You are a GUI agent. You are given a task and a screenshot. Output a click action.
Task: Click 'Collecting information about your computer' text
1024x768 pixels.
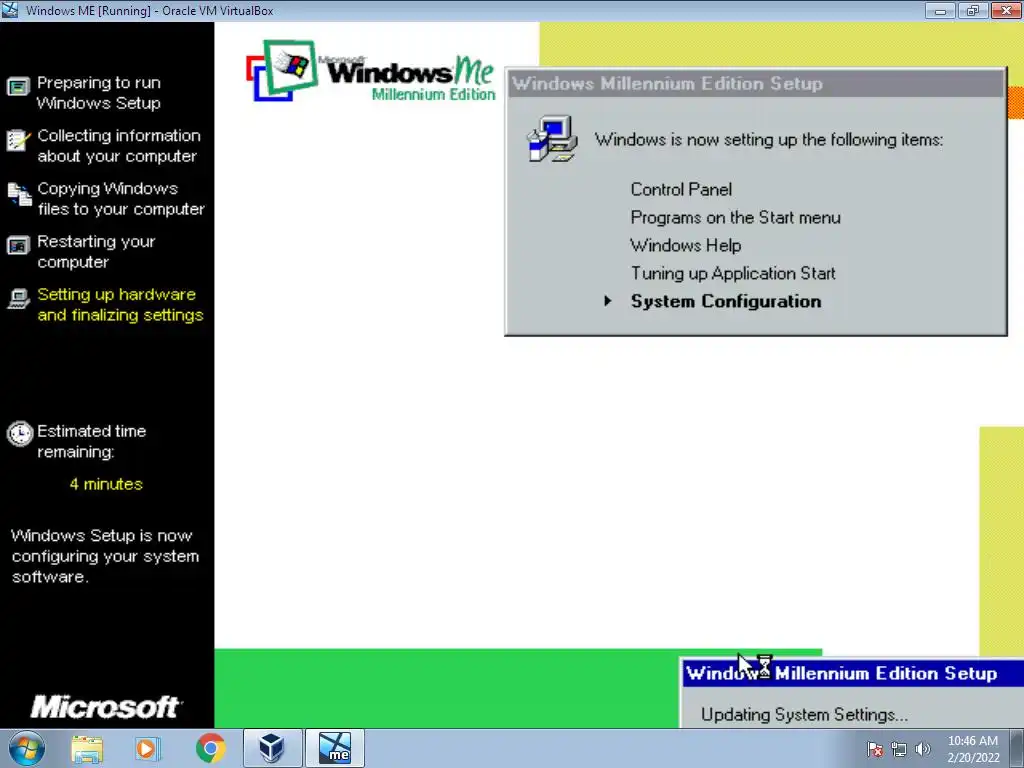(119, 146)
